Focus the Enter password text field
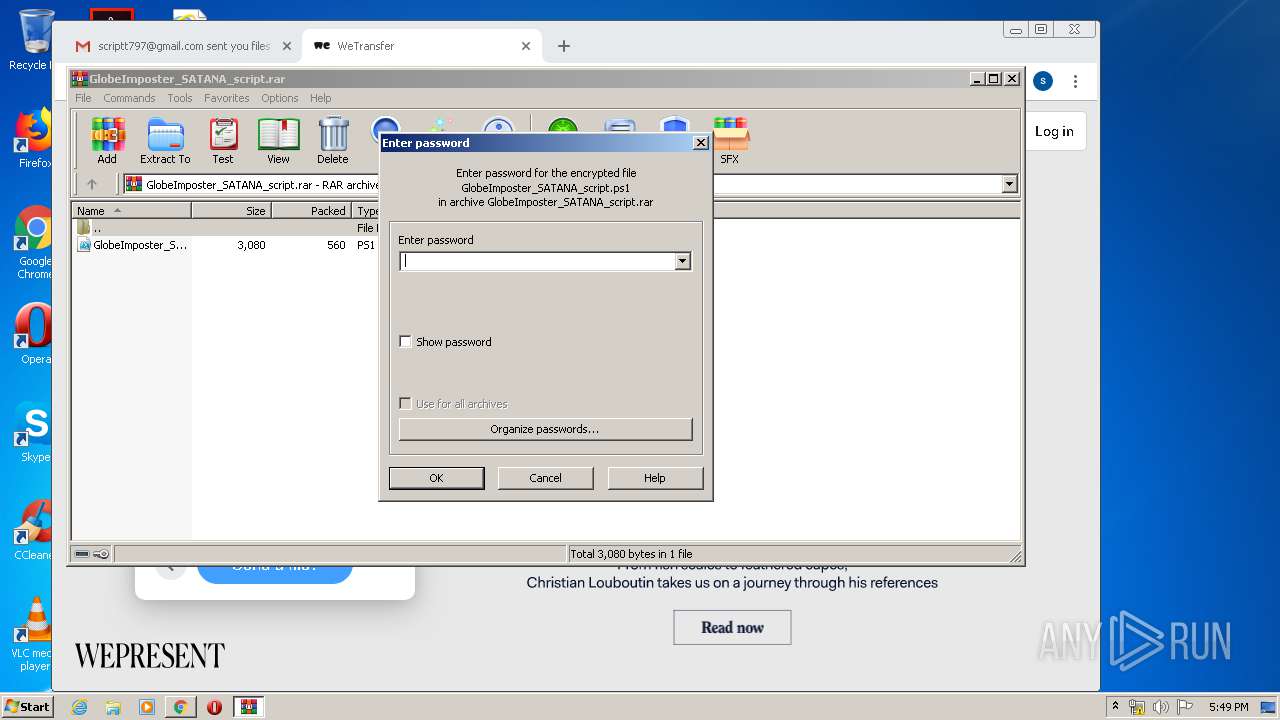Viewport: 1280px width, 720px height. point(537,261)
